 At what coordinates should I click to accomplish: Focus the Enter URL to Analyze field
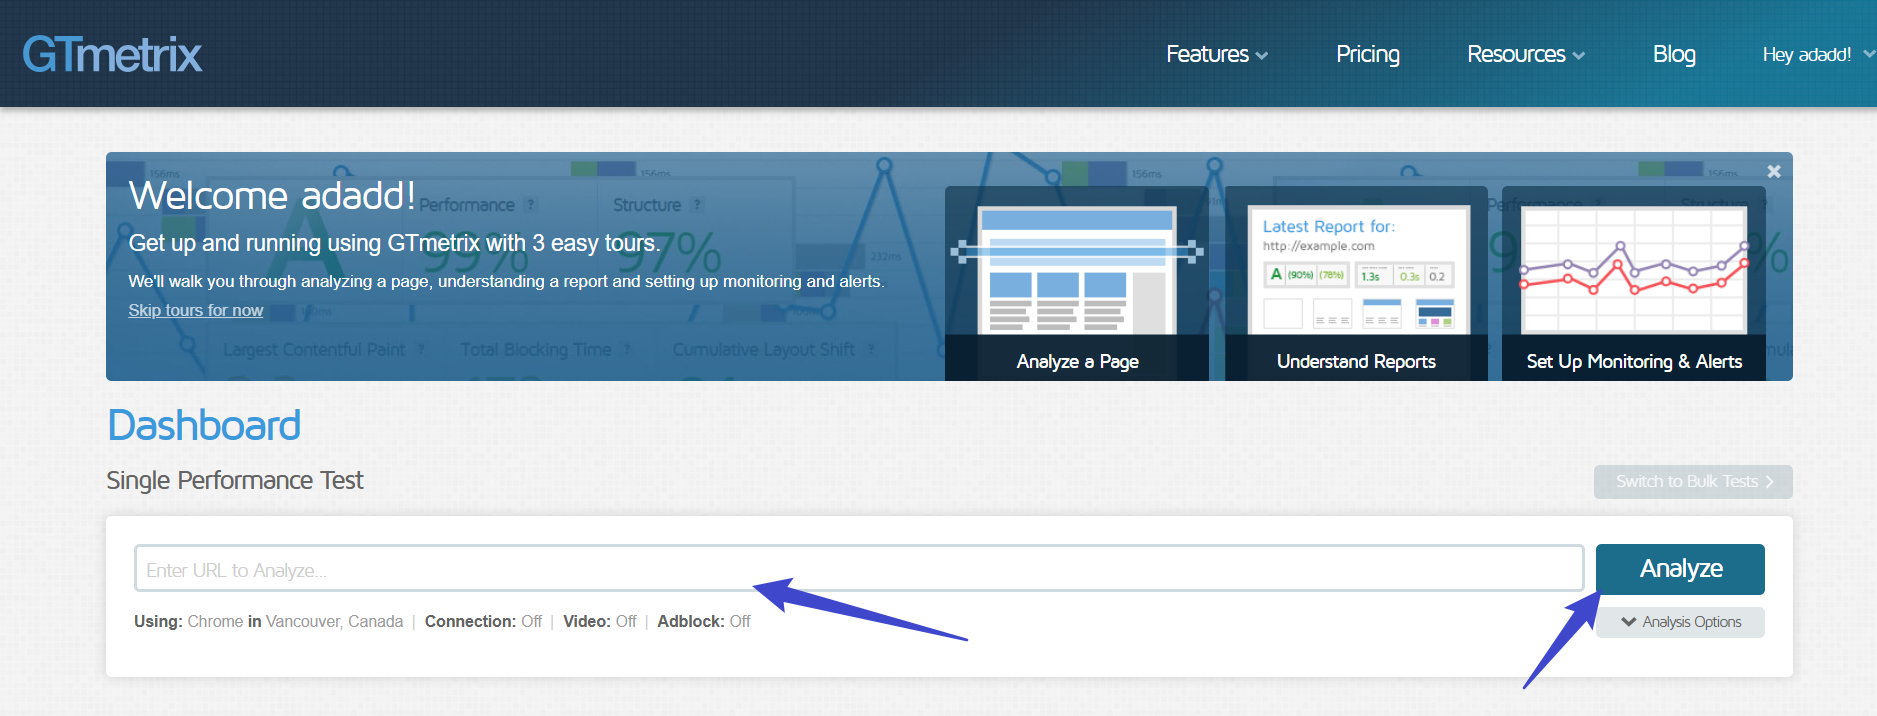tap(859, 569)
